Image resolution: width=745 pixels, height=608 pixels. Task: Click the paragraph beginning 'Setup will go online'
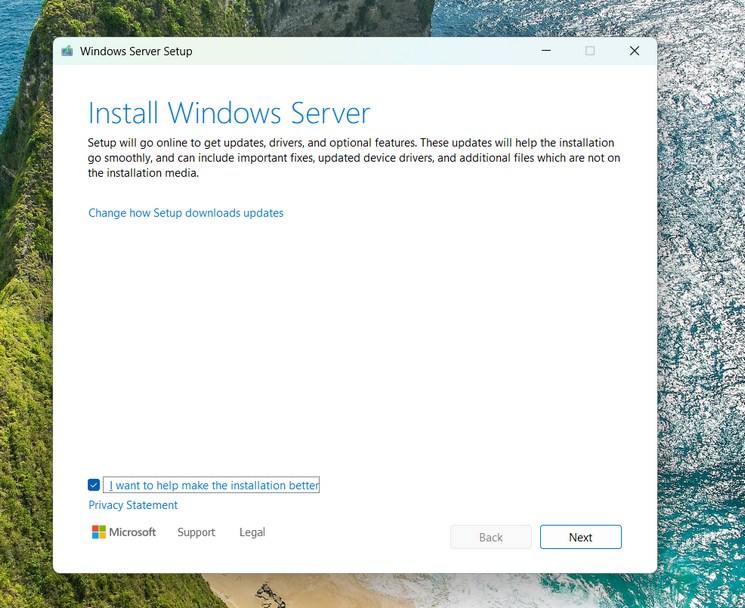[x=354, y=158]
